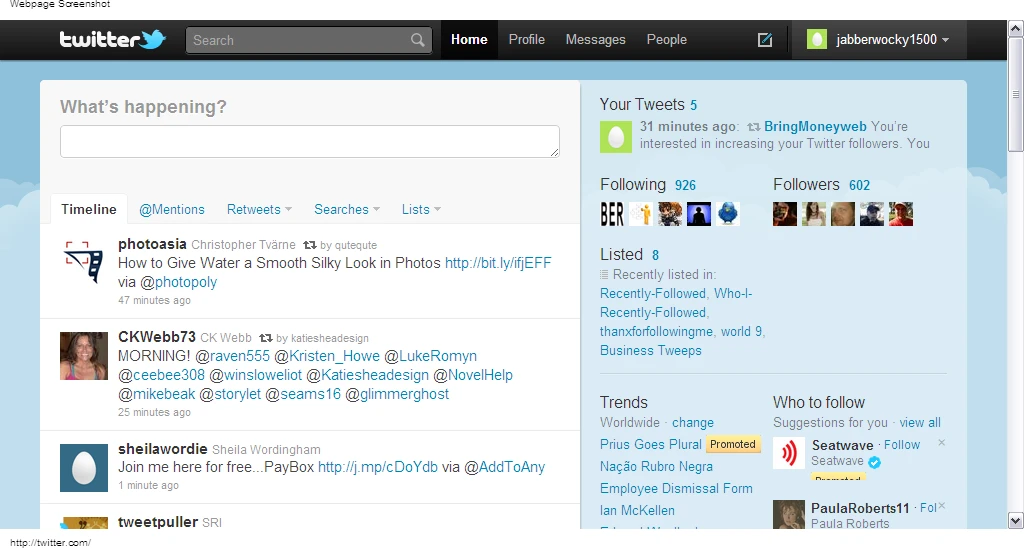The width and height of the screenshot is (1024, 549).
Task: Click the Listed count 8
Action: [x=655, y=255]
